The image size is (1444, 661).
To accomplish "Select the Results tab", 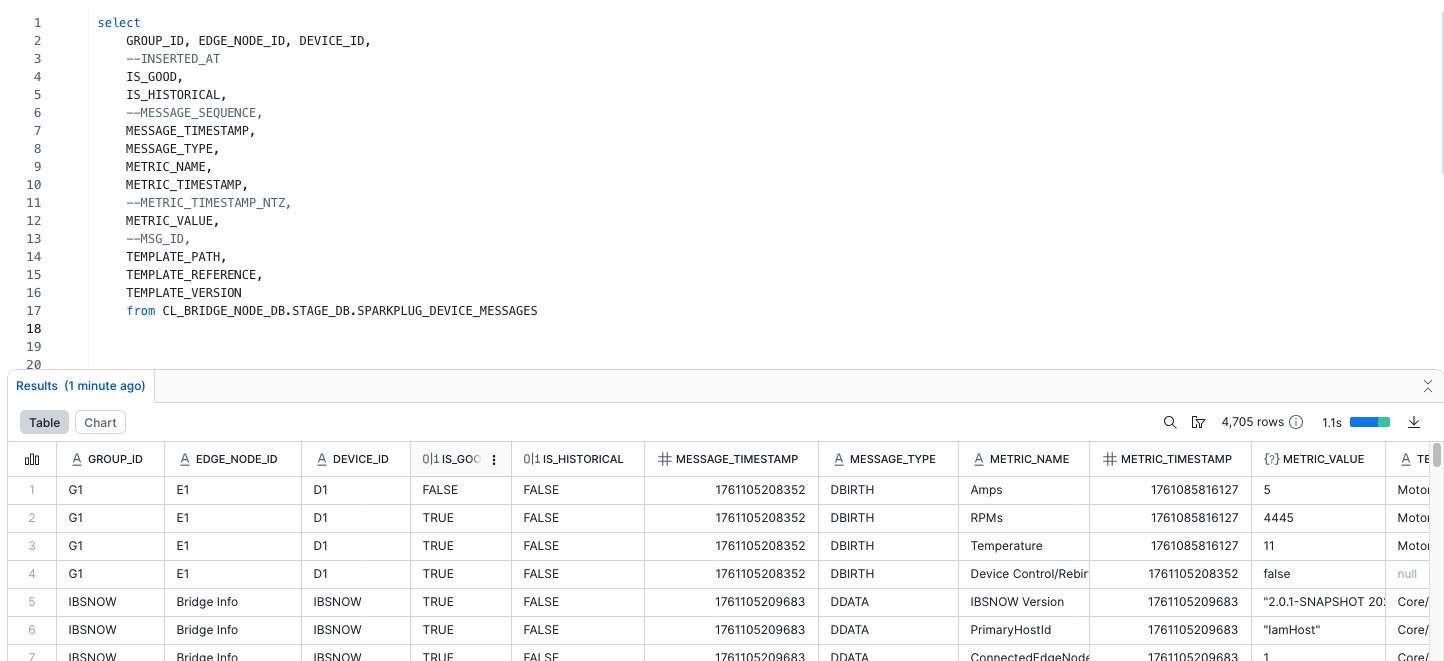I will [x=80, y=386].
